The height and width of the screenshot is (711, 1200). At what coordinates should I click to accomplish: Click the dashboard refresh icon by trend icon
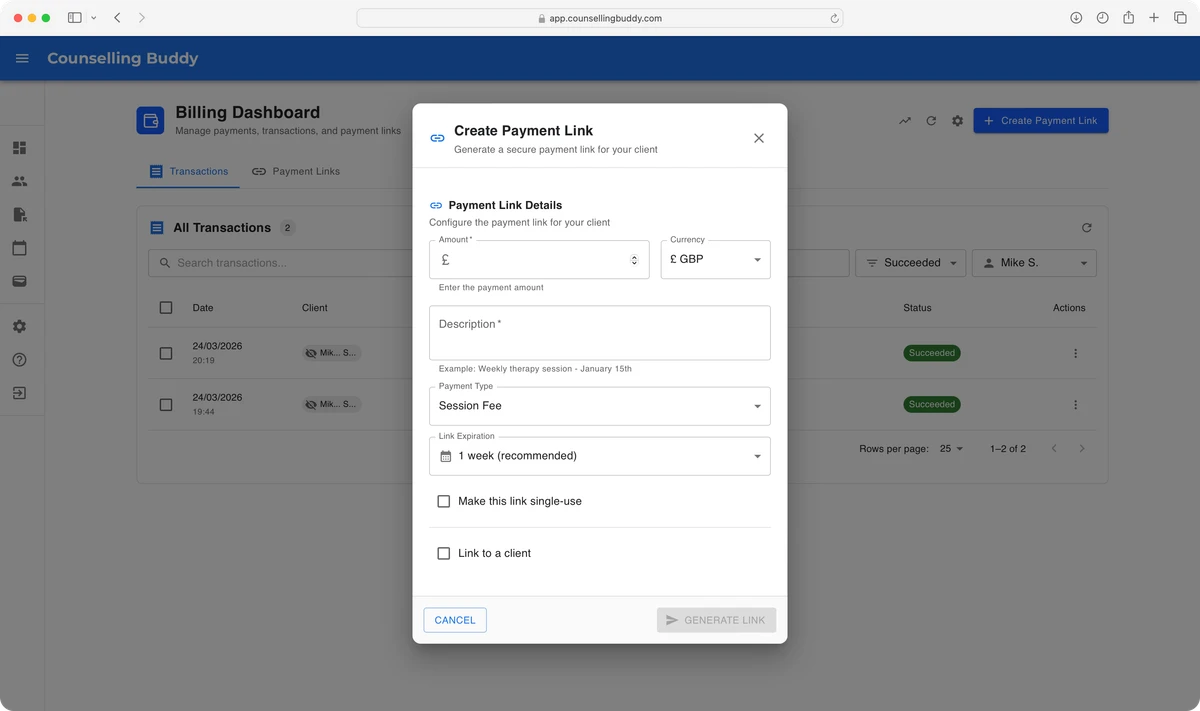click(x=931, y=121)
